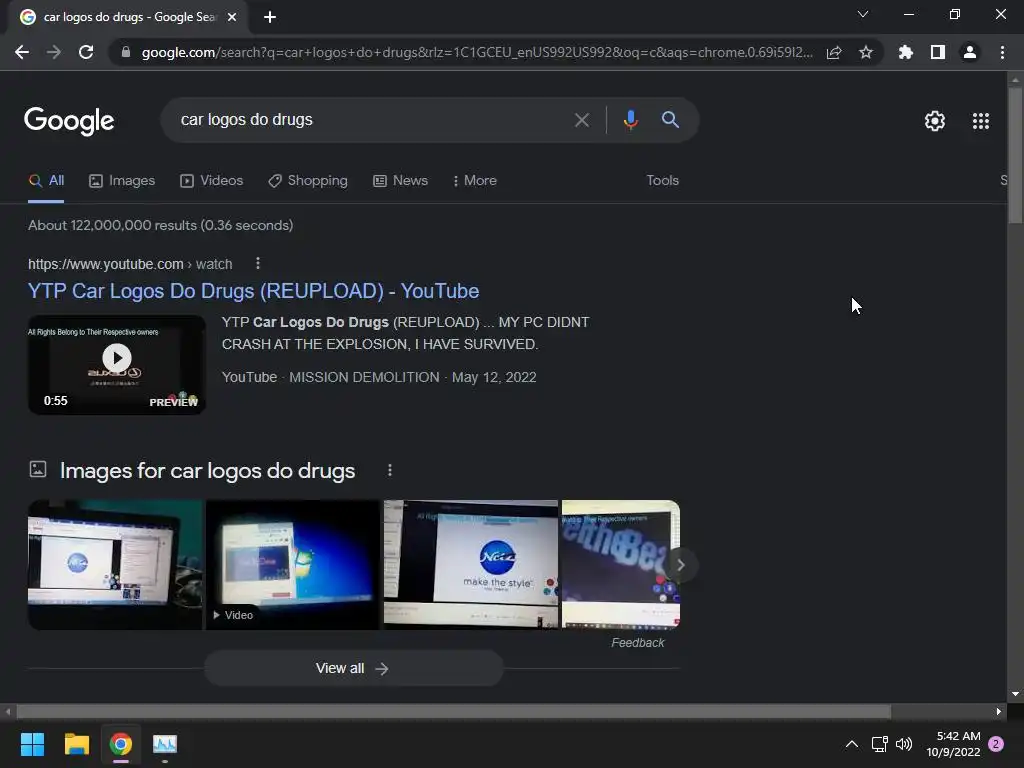Image resolution: width=1024 pixels, height=768 pixels.
Task: Open the clock and date panel
Action: [953, 744]
